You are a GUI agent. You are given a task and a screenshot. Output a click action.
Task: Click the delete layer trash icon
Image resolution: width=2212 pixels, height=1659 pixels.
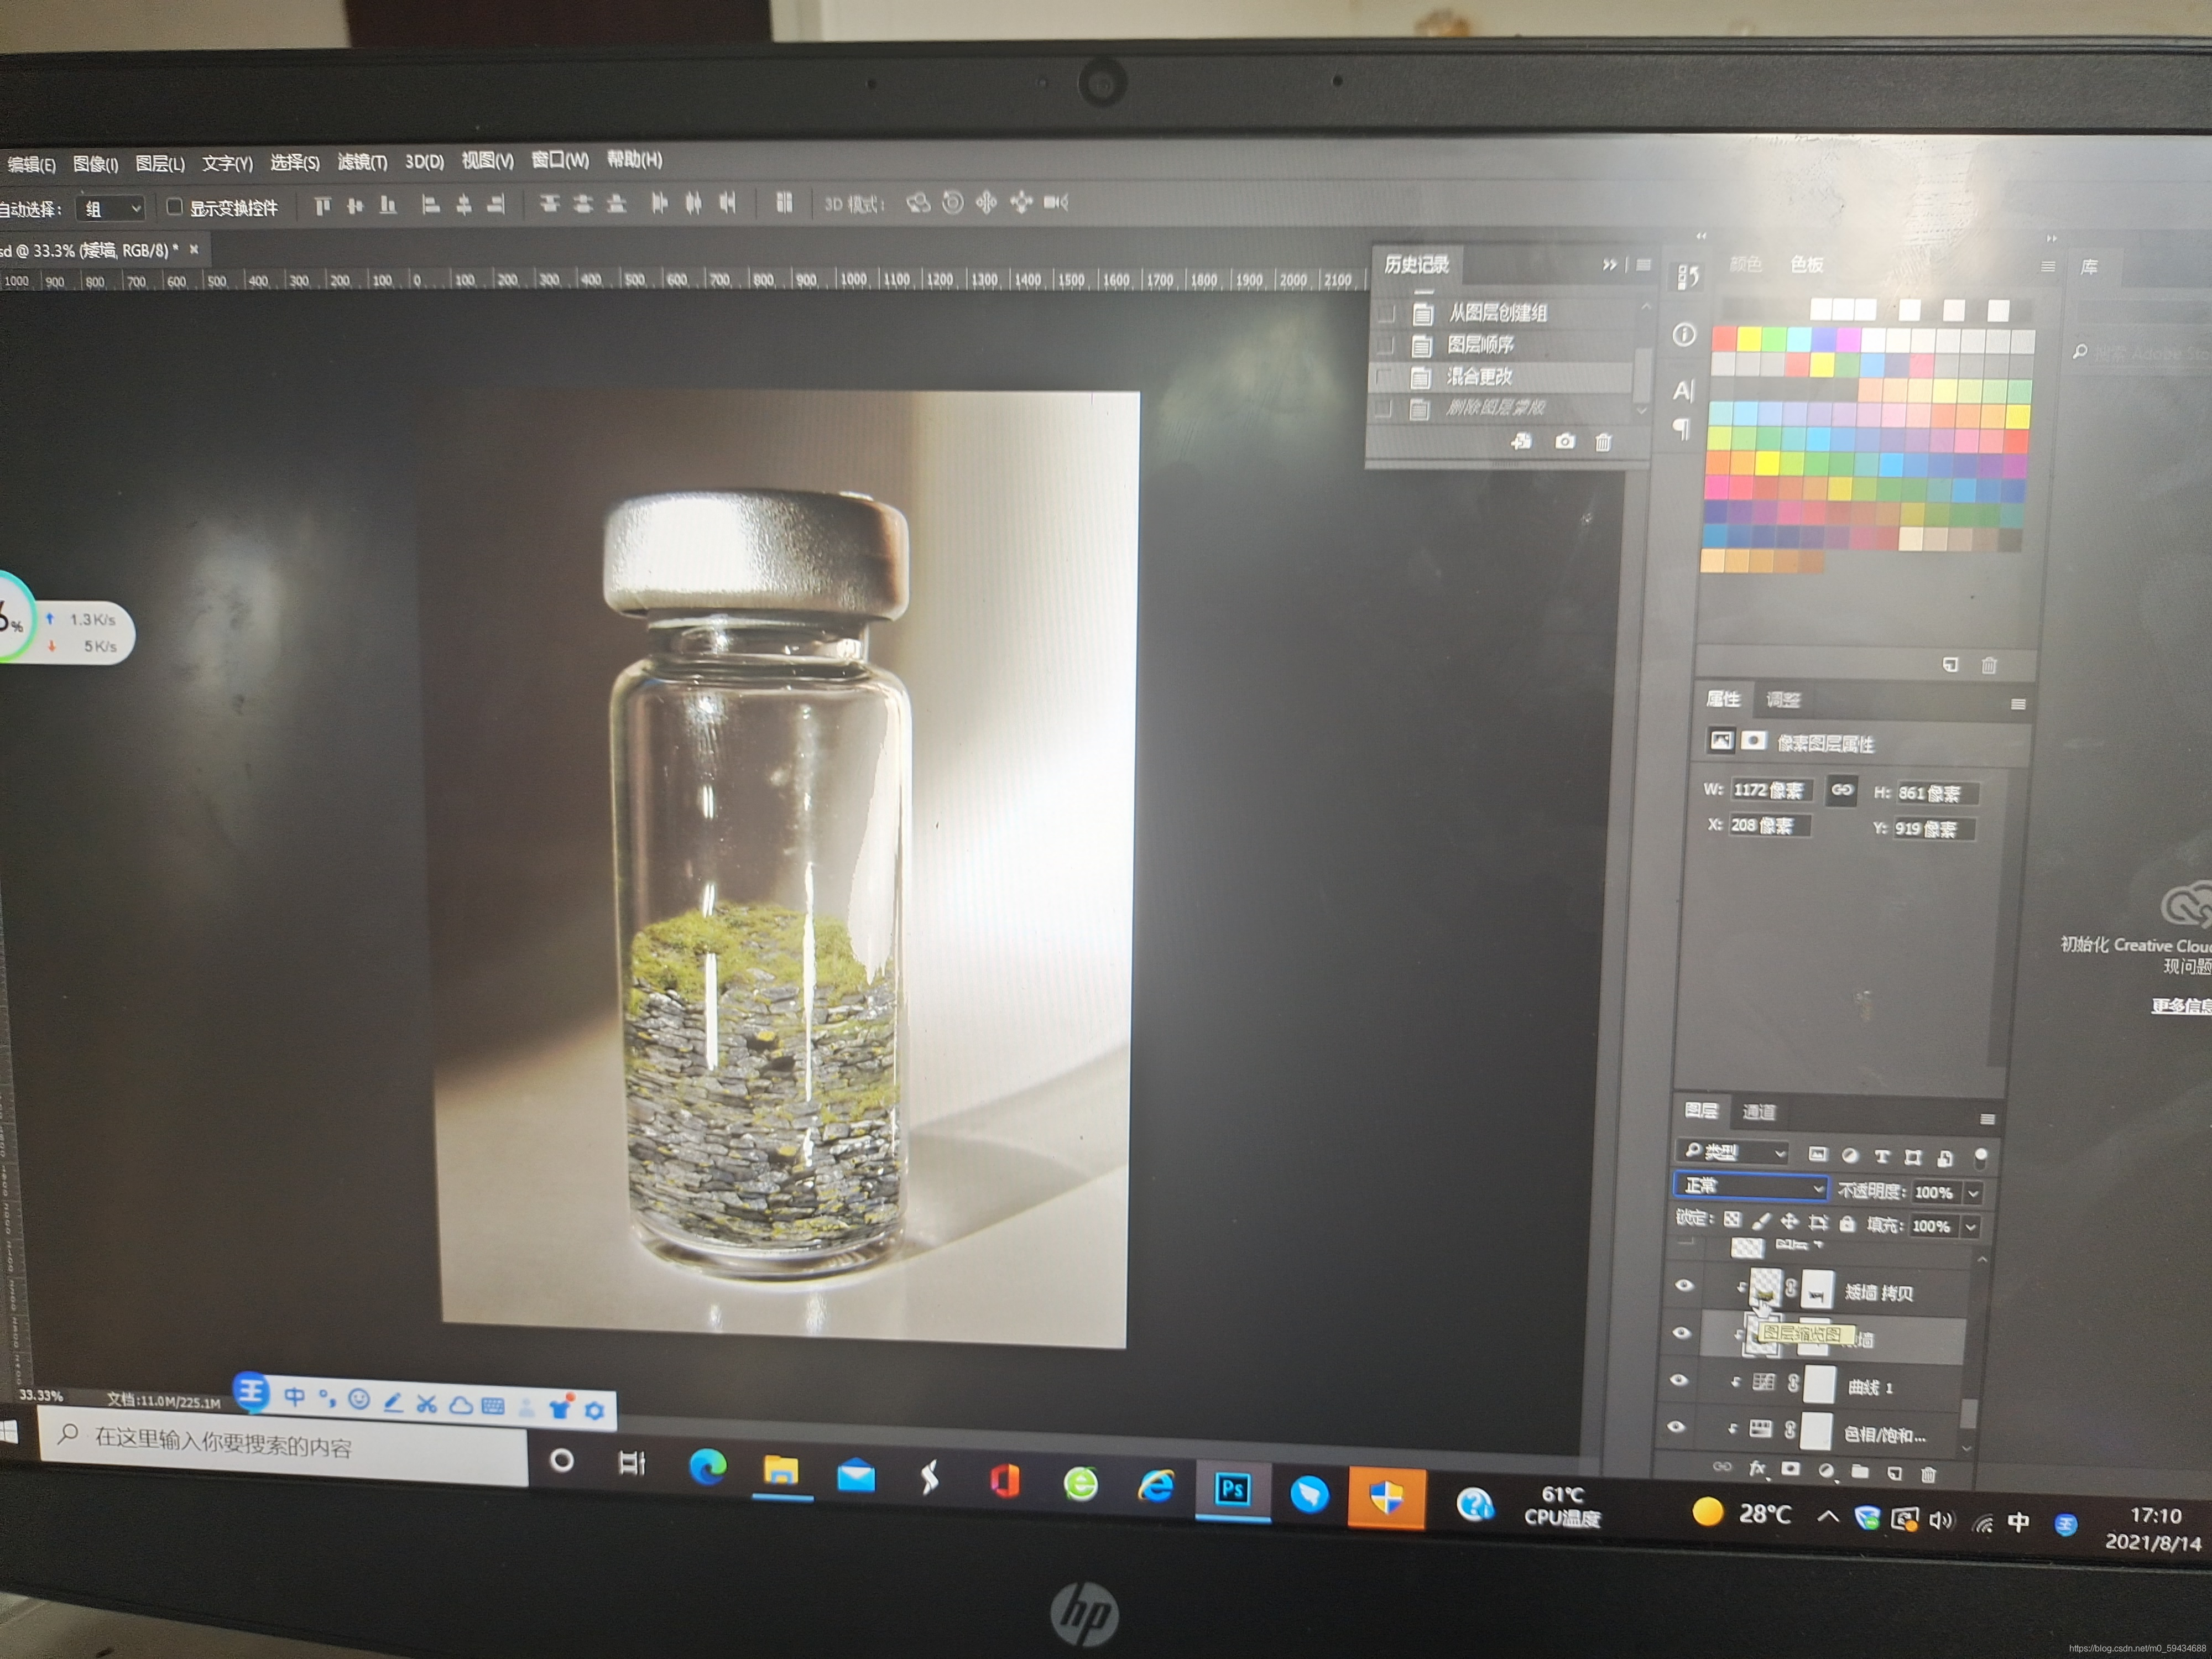1929,1474
